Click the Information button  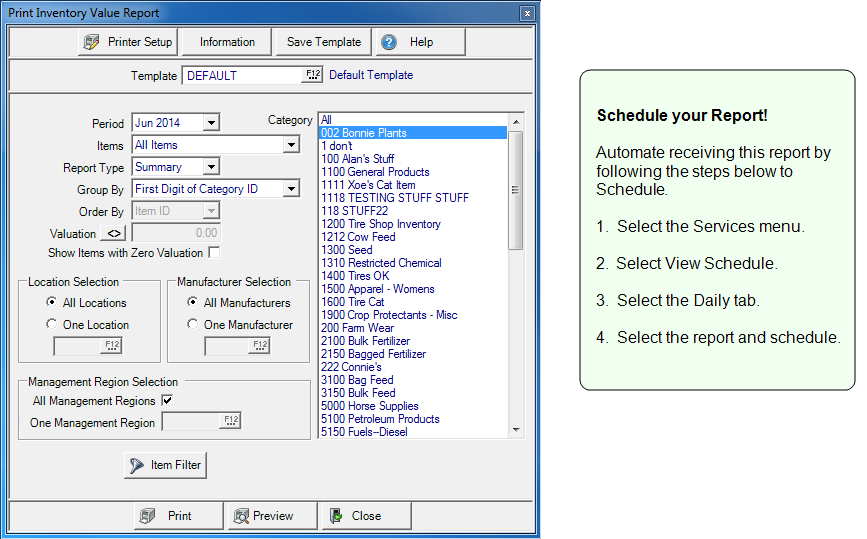pos(227,42)
